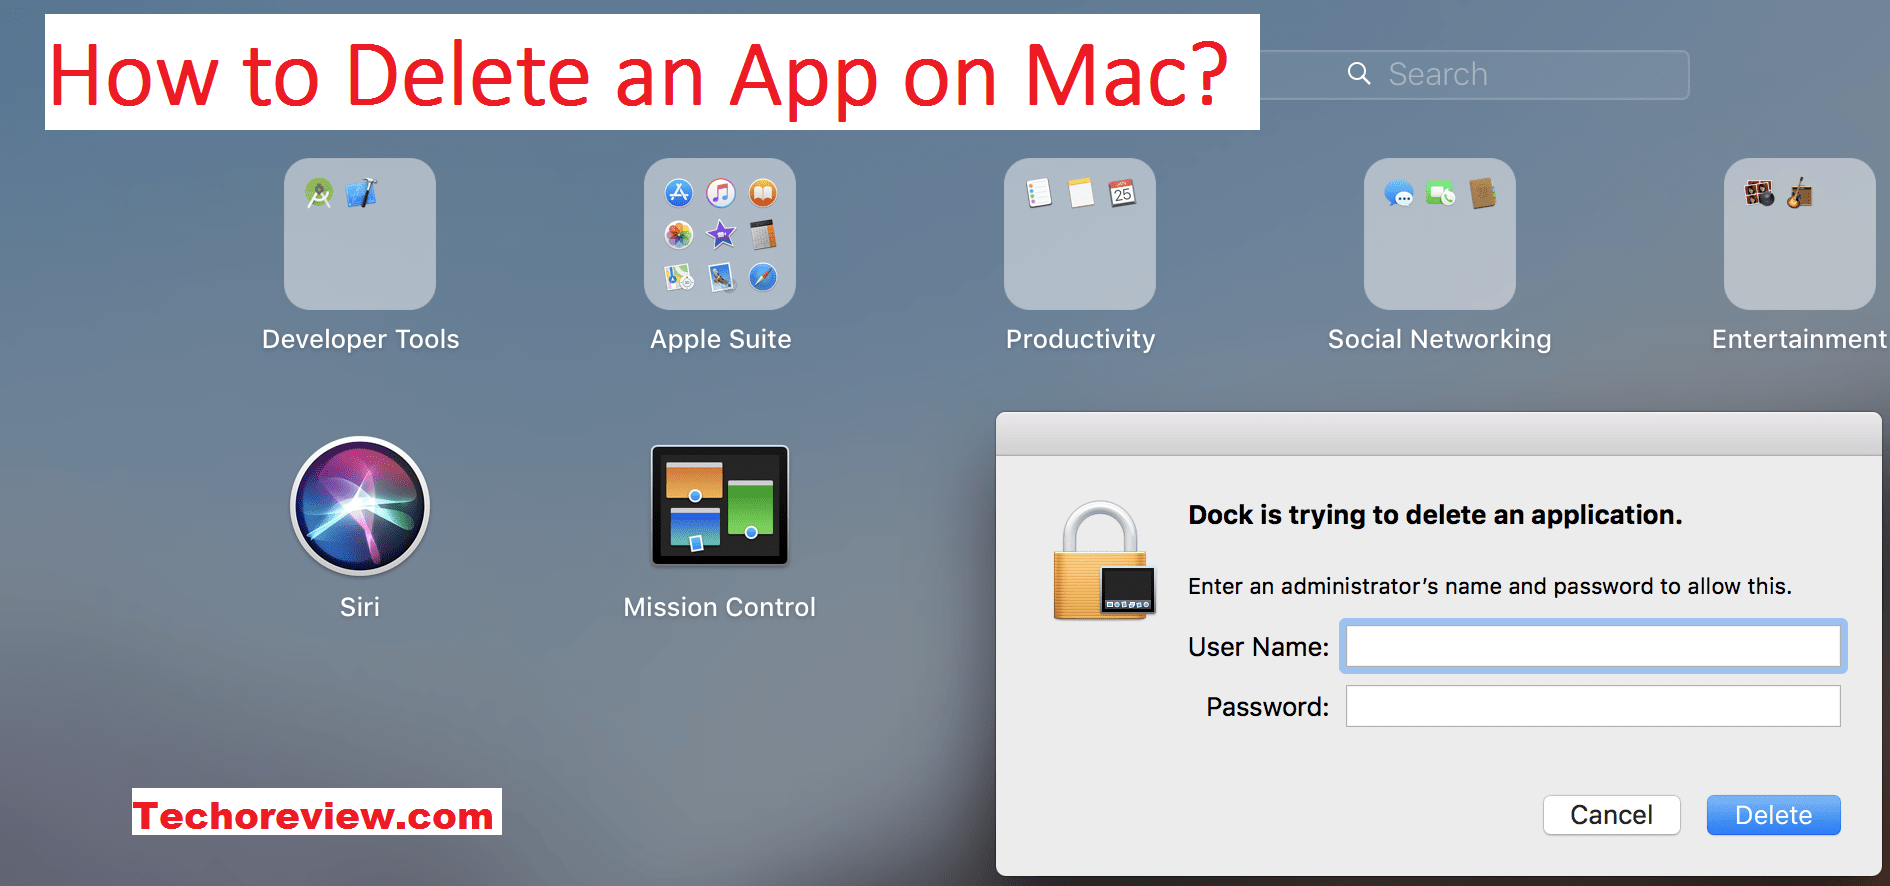
Task: Open the Productivity folder
Action: click(x=1080, y=234)
